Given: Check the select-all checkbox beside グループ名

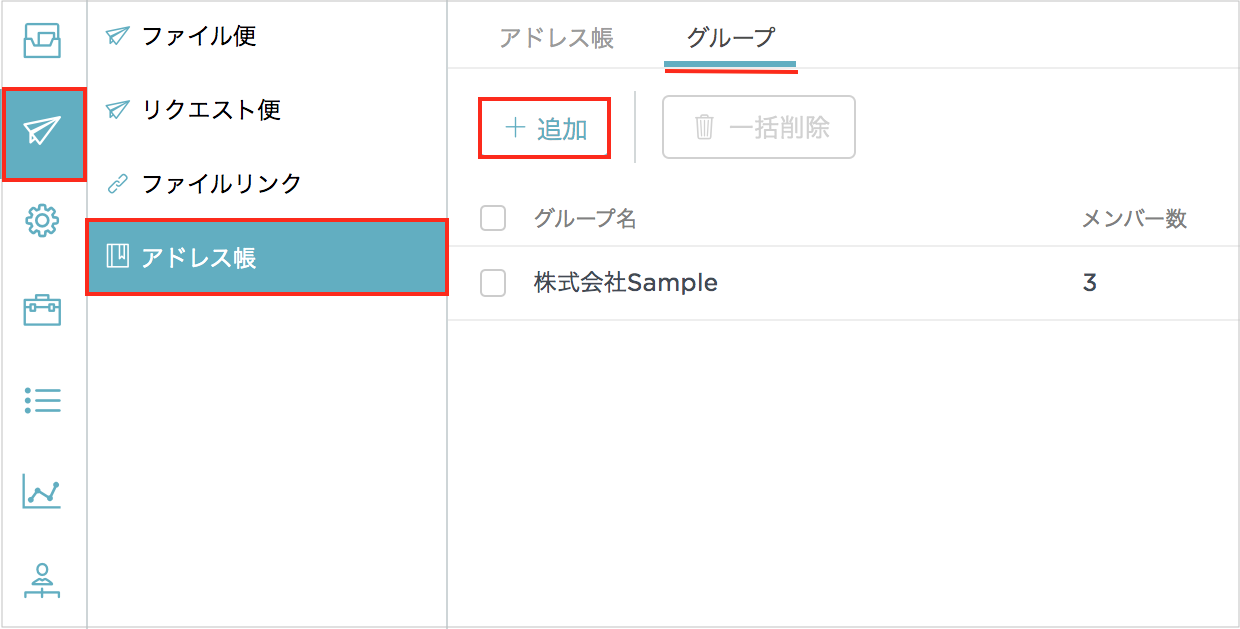Looking at the screenshot, I should [x=493, y=218].
